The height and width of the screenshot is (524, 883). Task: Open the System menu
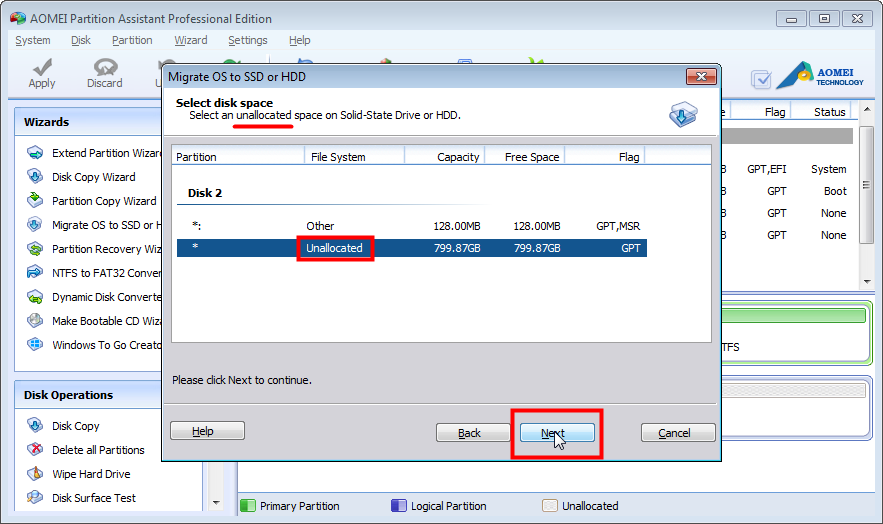pyautogui.click(x=33, y=41)
